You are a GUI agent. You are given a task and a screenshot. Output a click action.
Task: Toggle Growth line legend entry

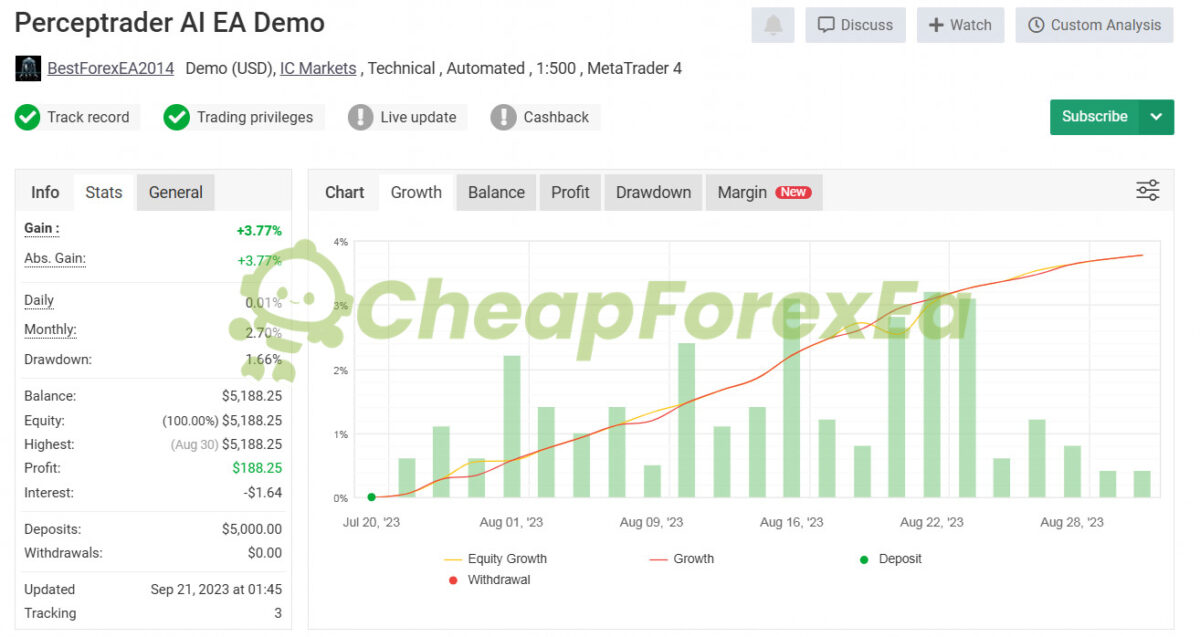pyautogui.click(x=682, y=559)
